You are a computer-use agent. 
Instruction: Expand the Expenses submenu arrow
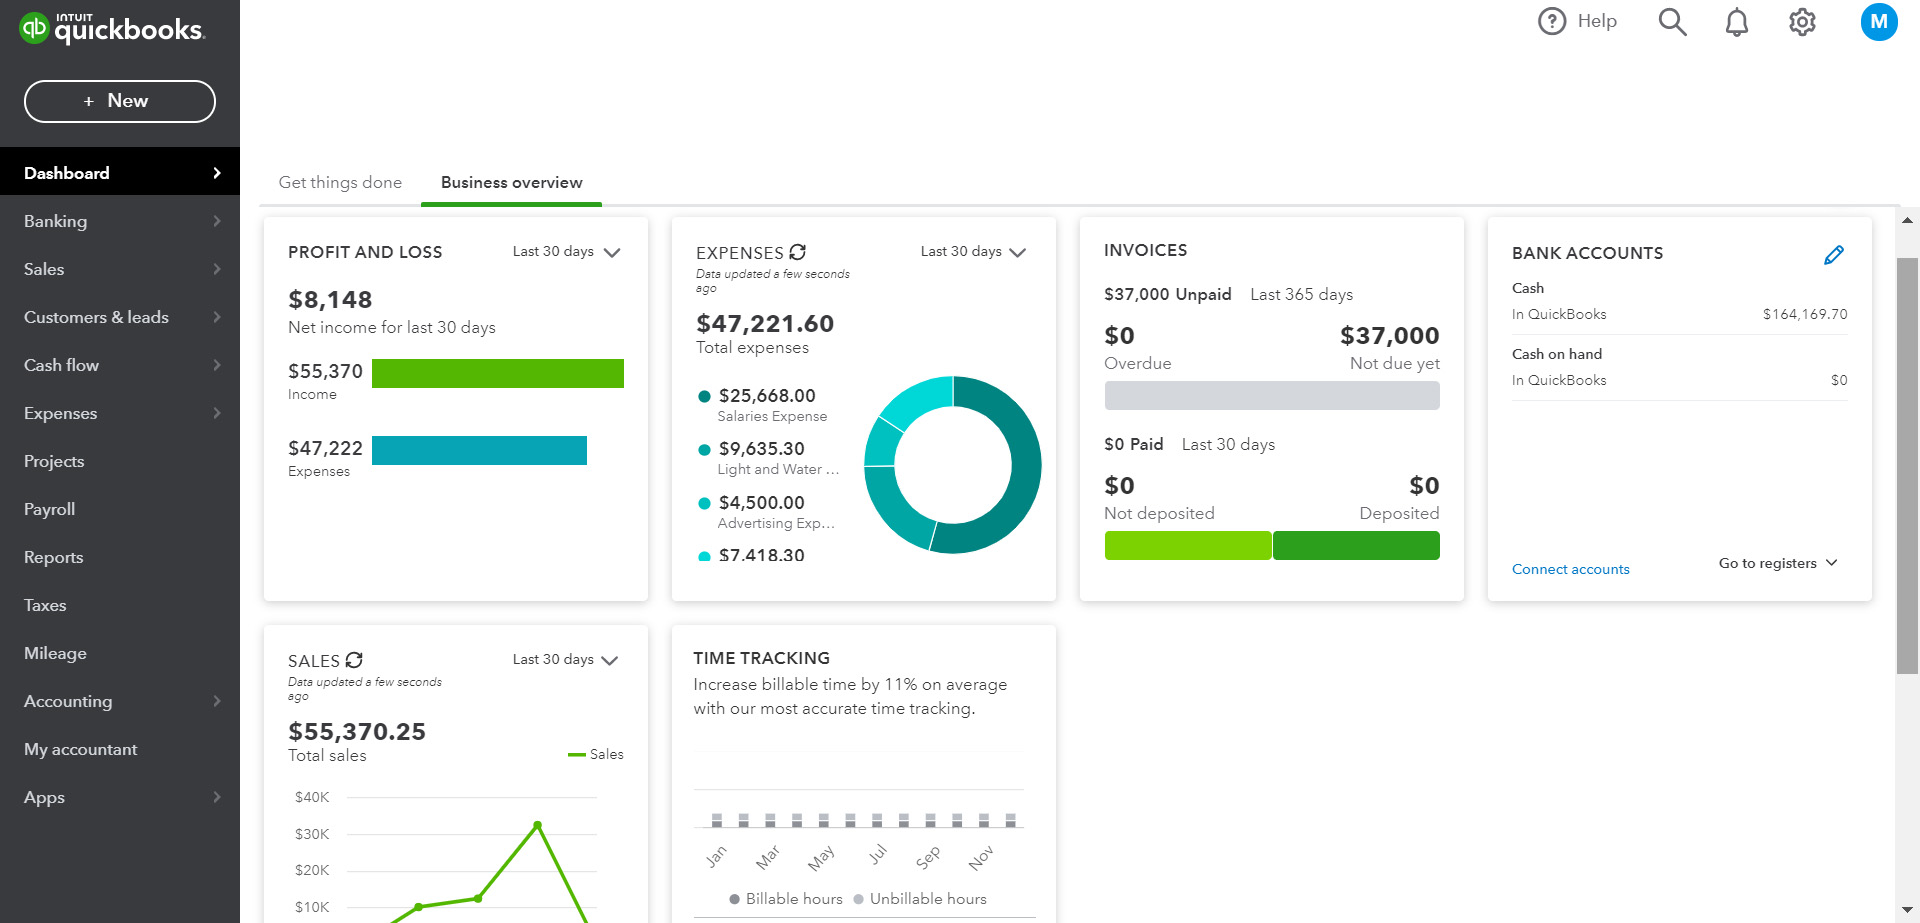217,413
